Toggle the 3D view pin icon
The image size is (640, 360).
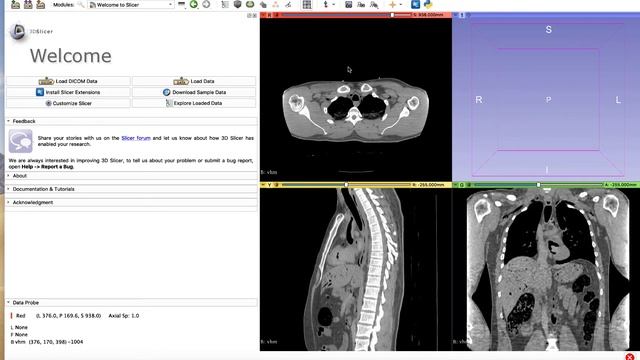456,15
